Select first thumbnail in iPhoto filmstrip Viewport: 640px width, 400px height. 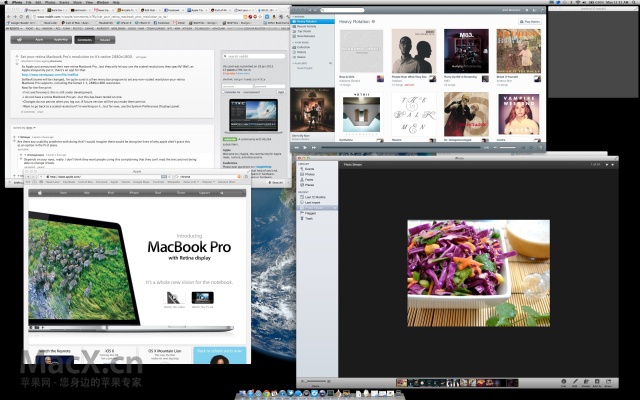click(402, 382)
